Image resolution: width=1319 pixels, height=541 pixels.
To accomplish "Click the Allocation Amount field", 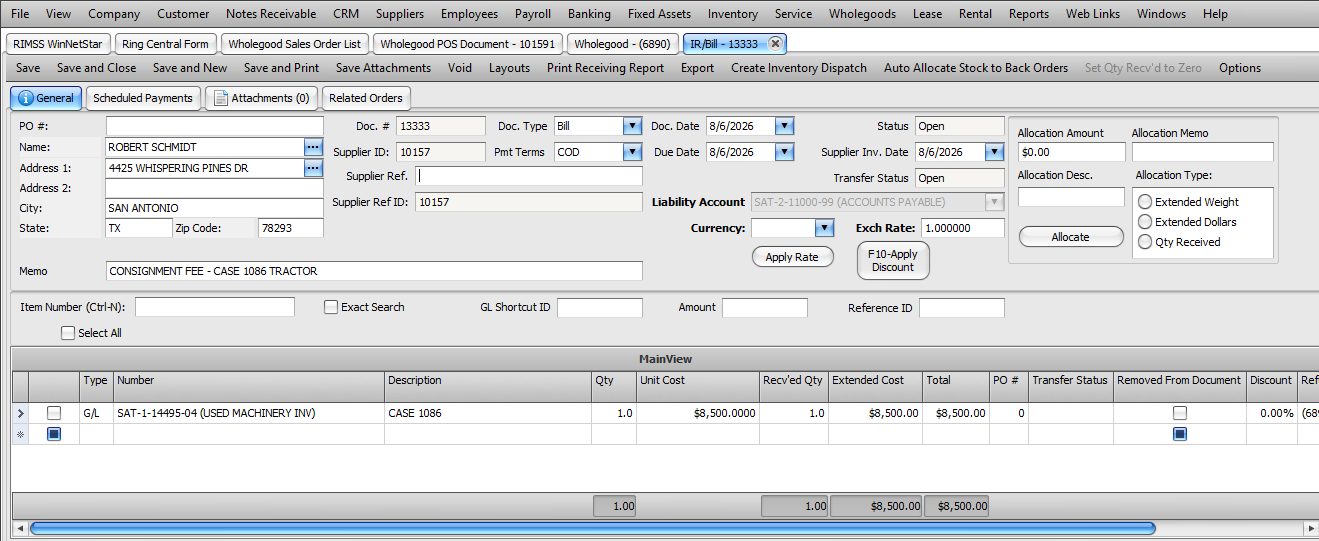I will [1071, 152].
